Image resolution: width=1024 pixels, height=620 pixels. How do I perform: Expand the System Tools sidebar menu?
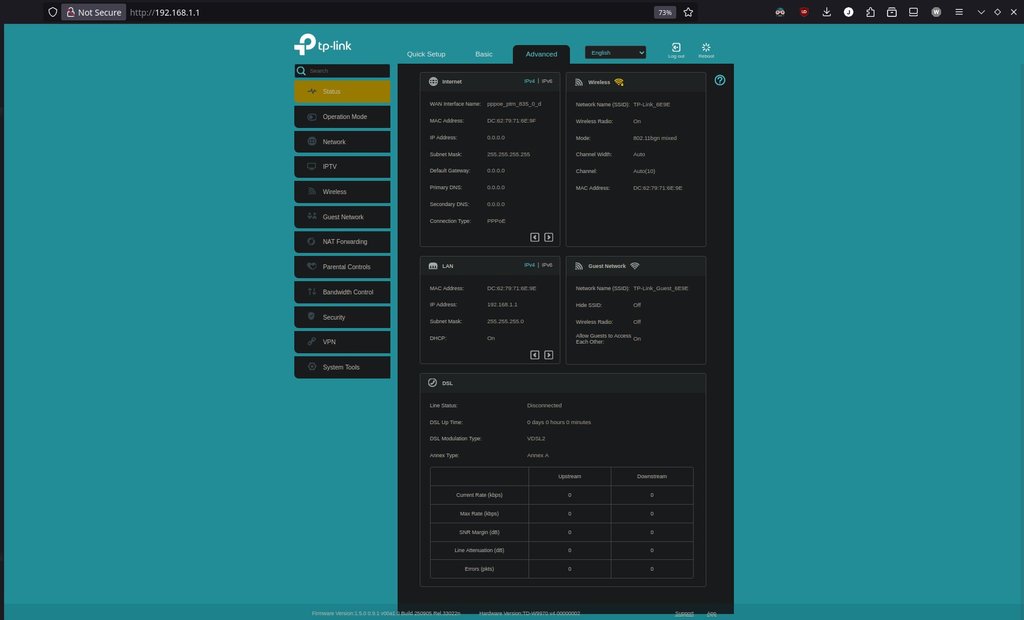click(x=342, y=367)
